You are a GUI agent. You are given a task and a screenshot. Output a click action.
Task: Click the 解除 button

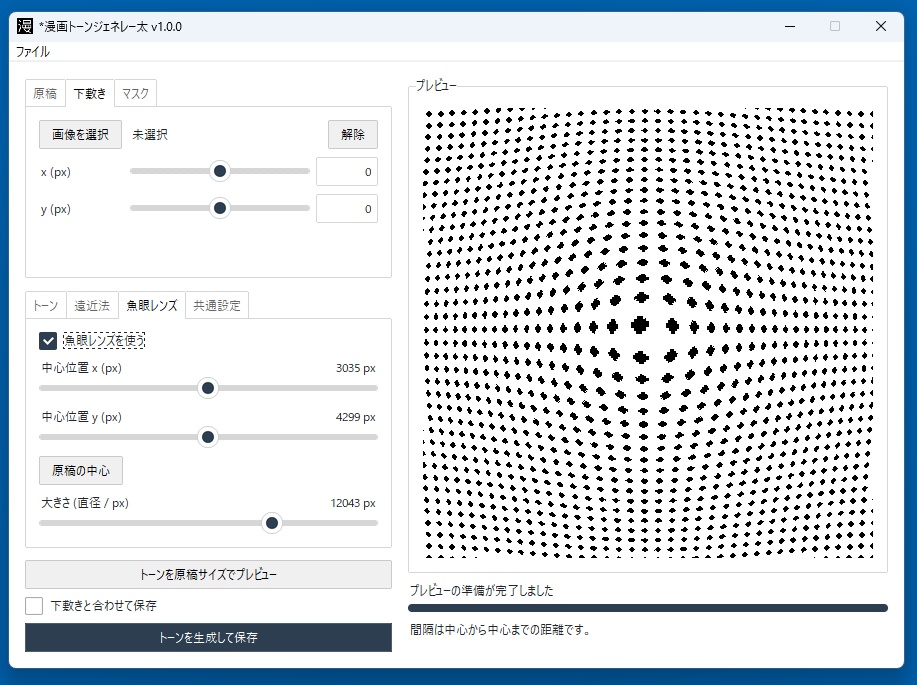click(x=353, y=135)
